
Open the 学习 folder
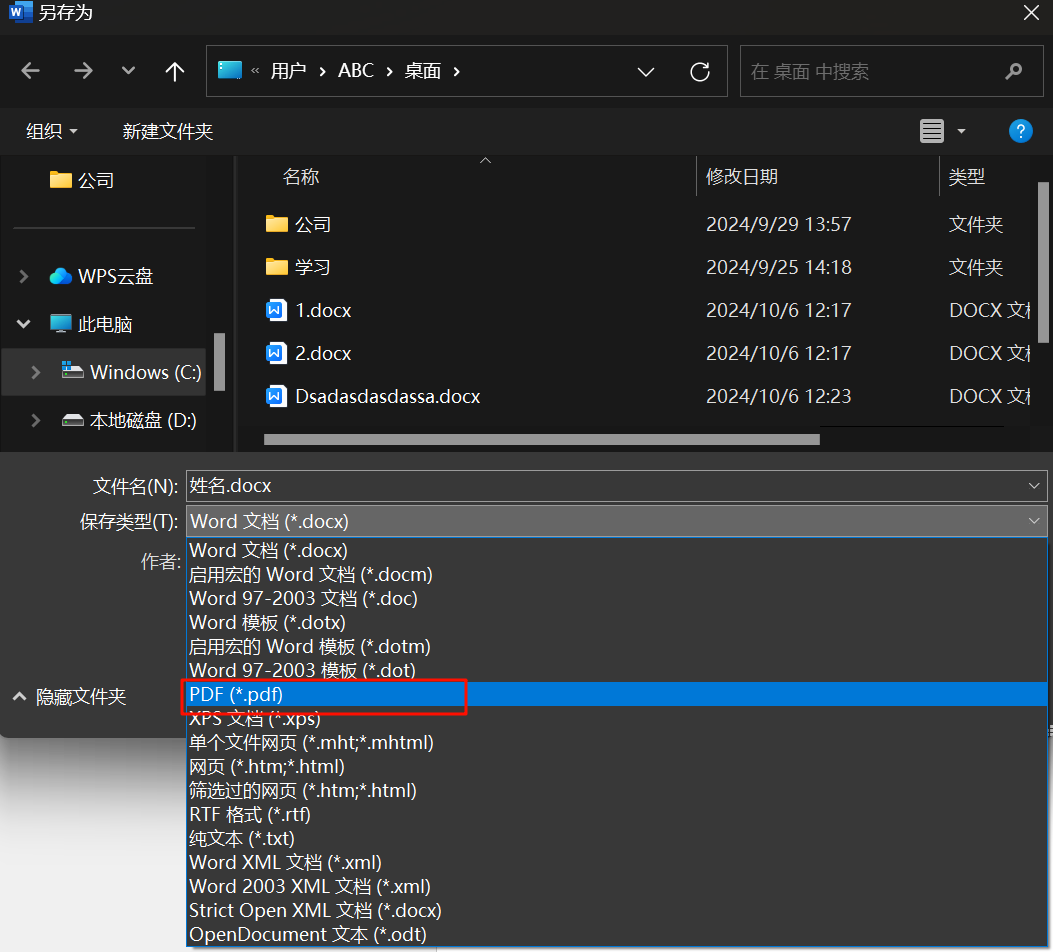[312, 267]
